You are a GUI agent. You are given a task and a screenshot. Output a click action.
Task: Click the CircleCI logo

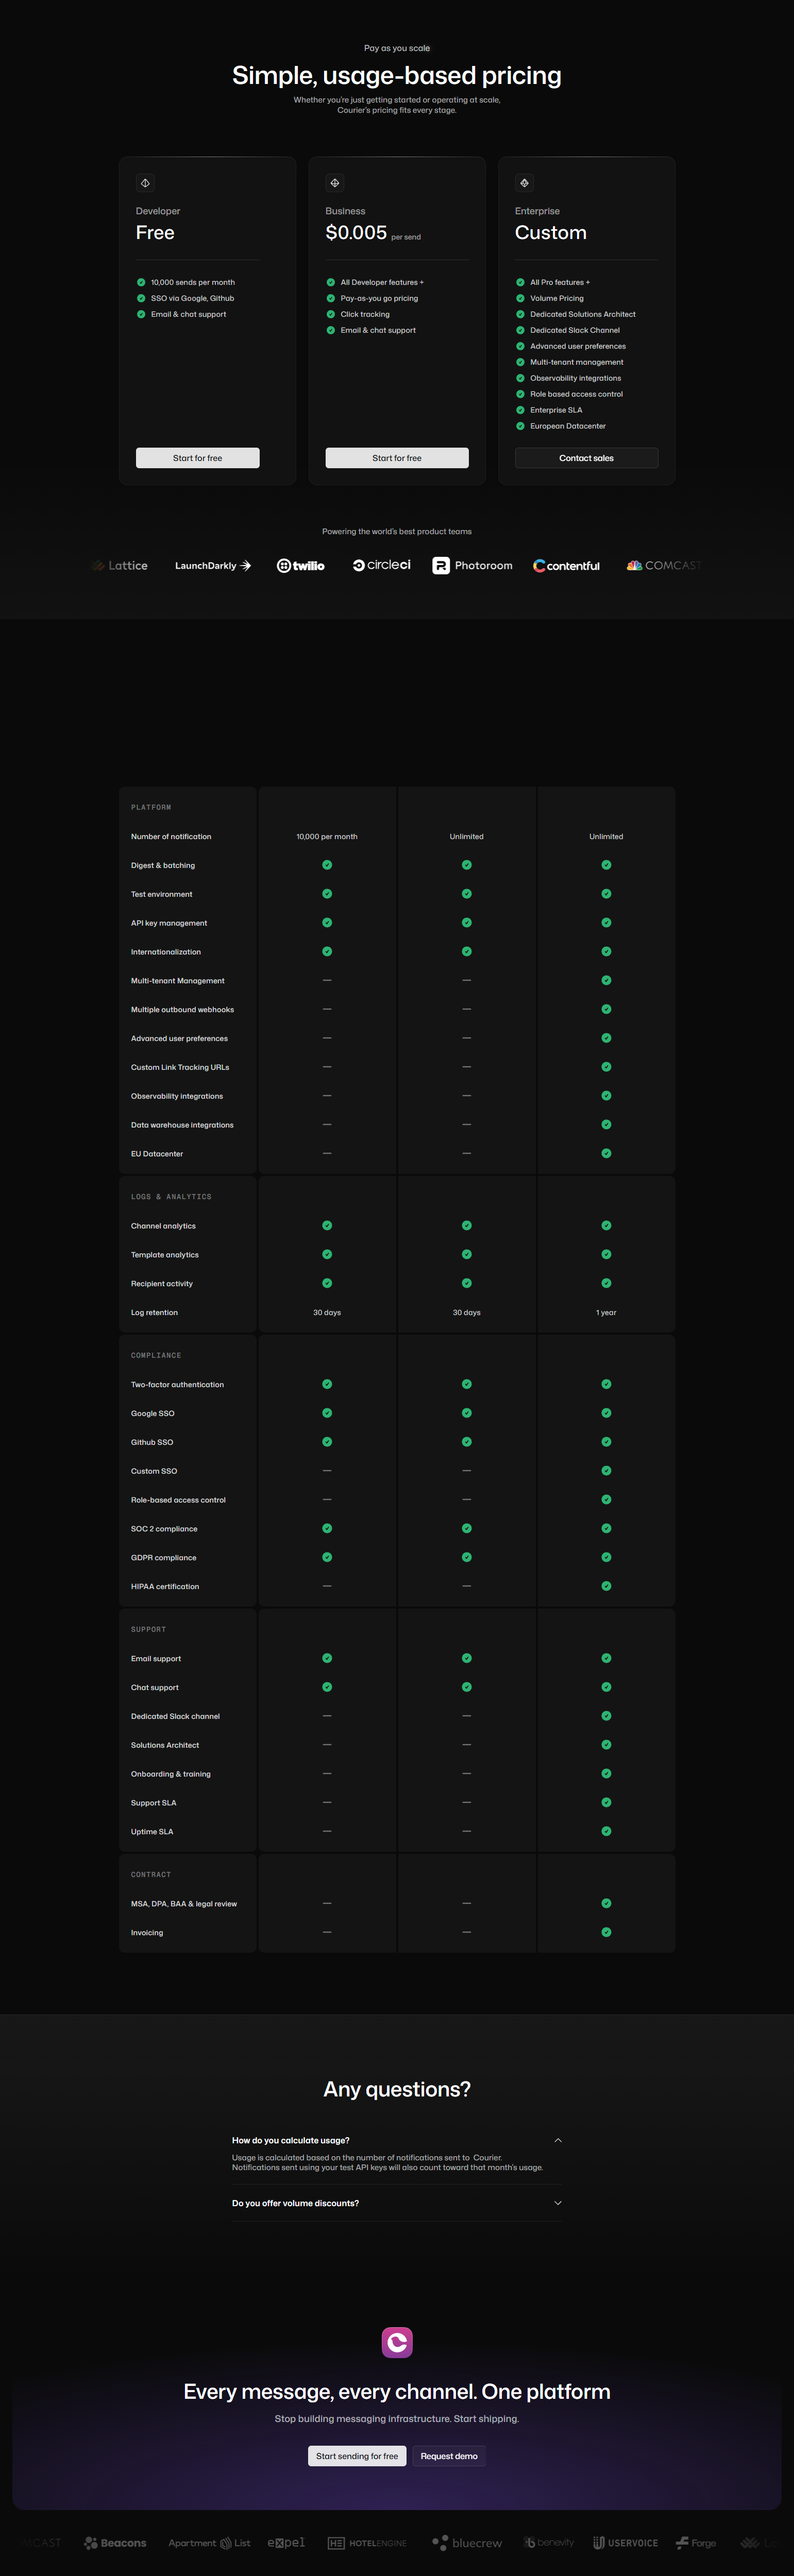click(x=382, y=565)
